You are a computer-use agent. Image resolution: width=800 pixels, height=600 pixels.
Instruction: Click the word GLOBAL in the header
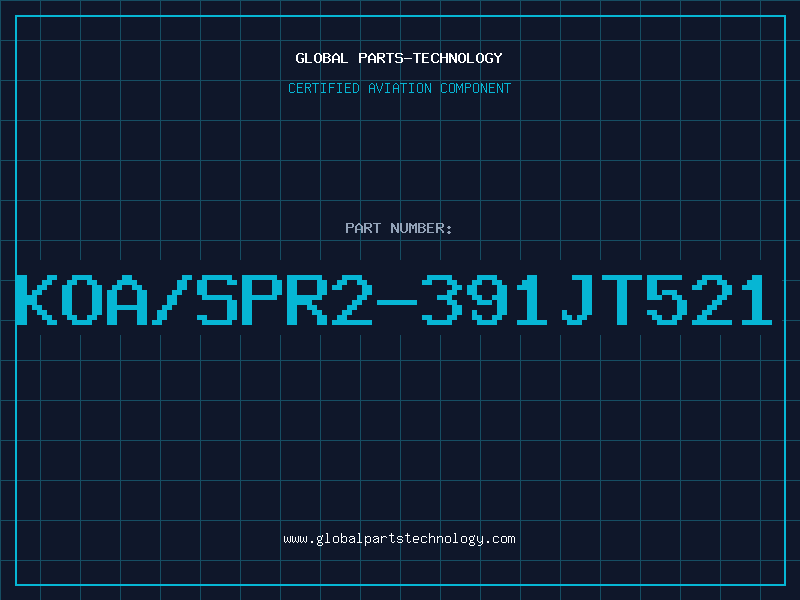point(321,58)
